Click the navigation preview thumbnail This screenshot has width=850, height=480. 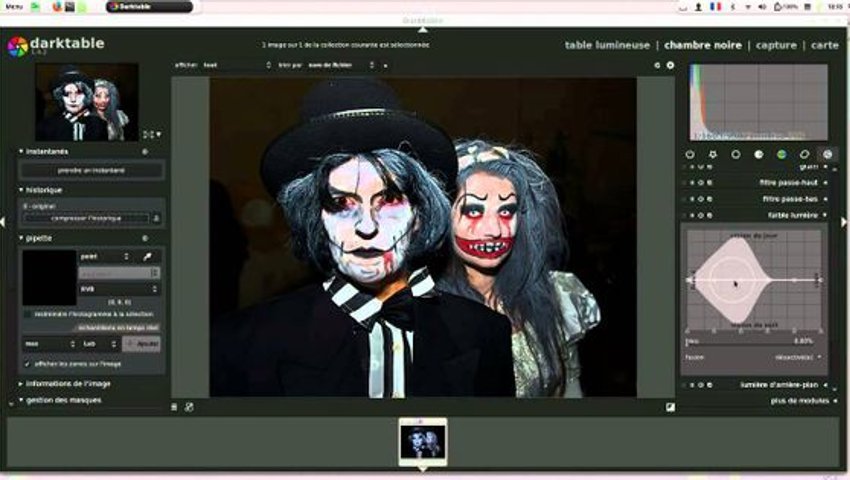click(x=87, y=102)
